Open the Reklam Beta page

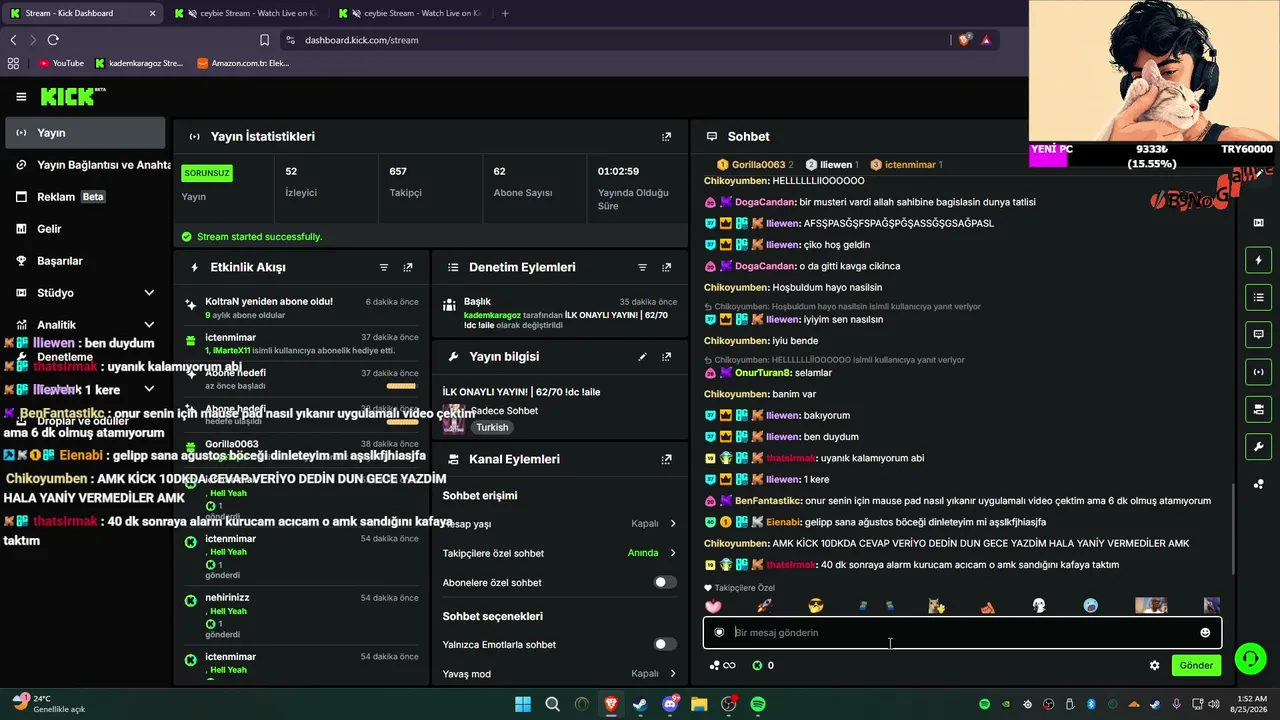86,197
